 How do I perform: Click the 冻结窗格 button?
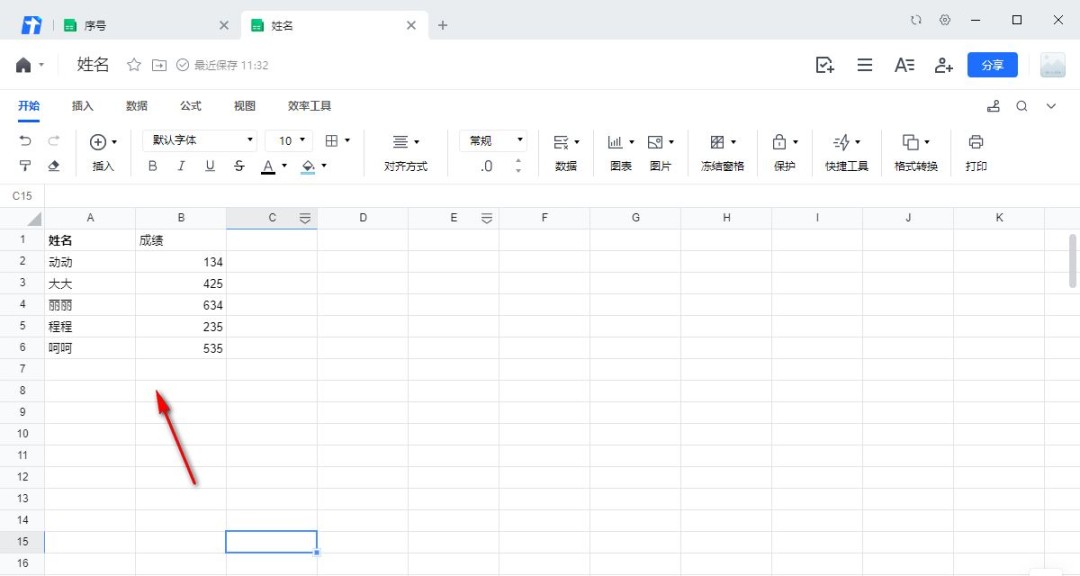(722, 150)
